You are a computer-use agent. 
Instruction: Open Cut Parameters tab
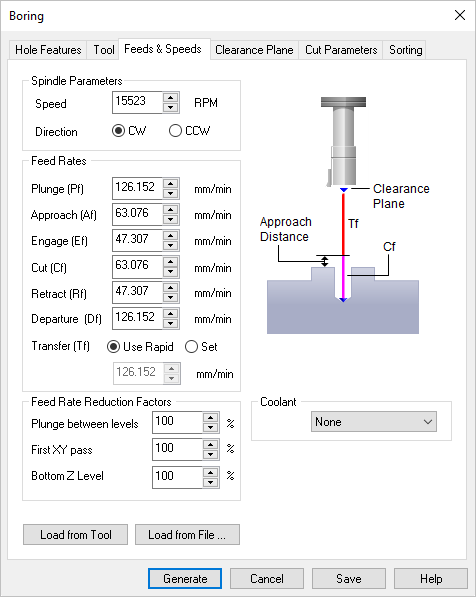point(341,50)
